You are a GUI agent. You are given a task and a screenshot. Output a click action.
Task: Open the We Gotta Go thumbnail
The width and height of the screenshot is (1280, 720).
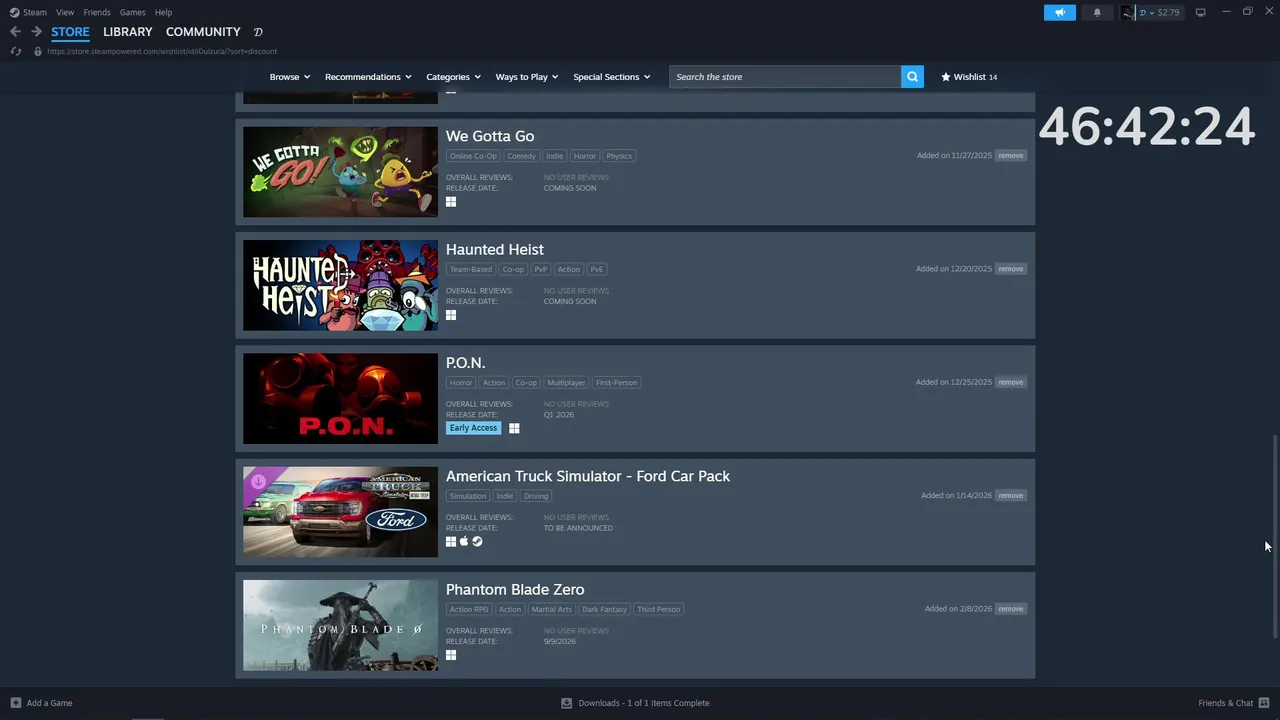(x=340, y=172)
